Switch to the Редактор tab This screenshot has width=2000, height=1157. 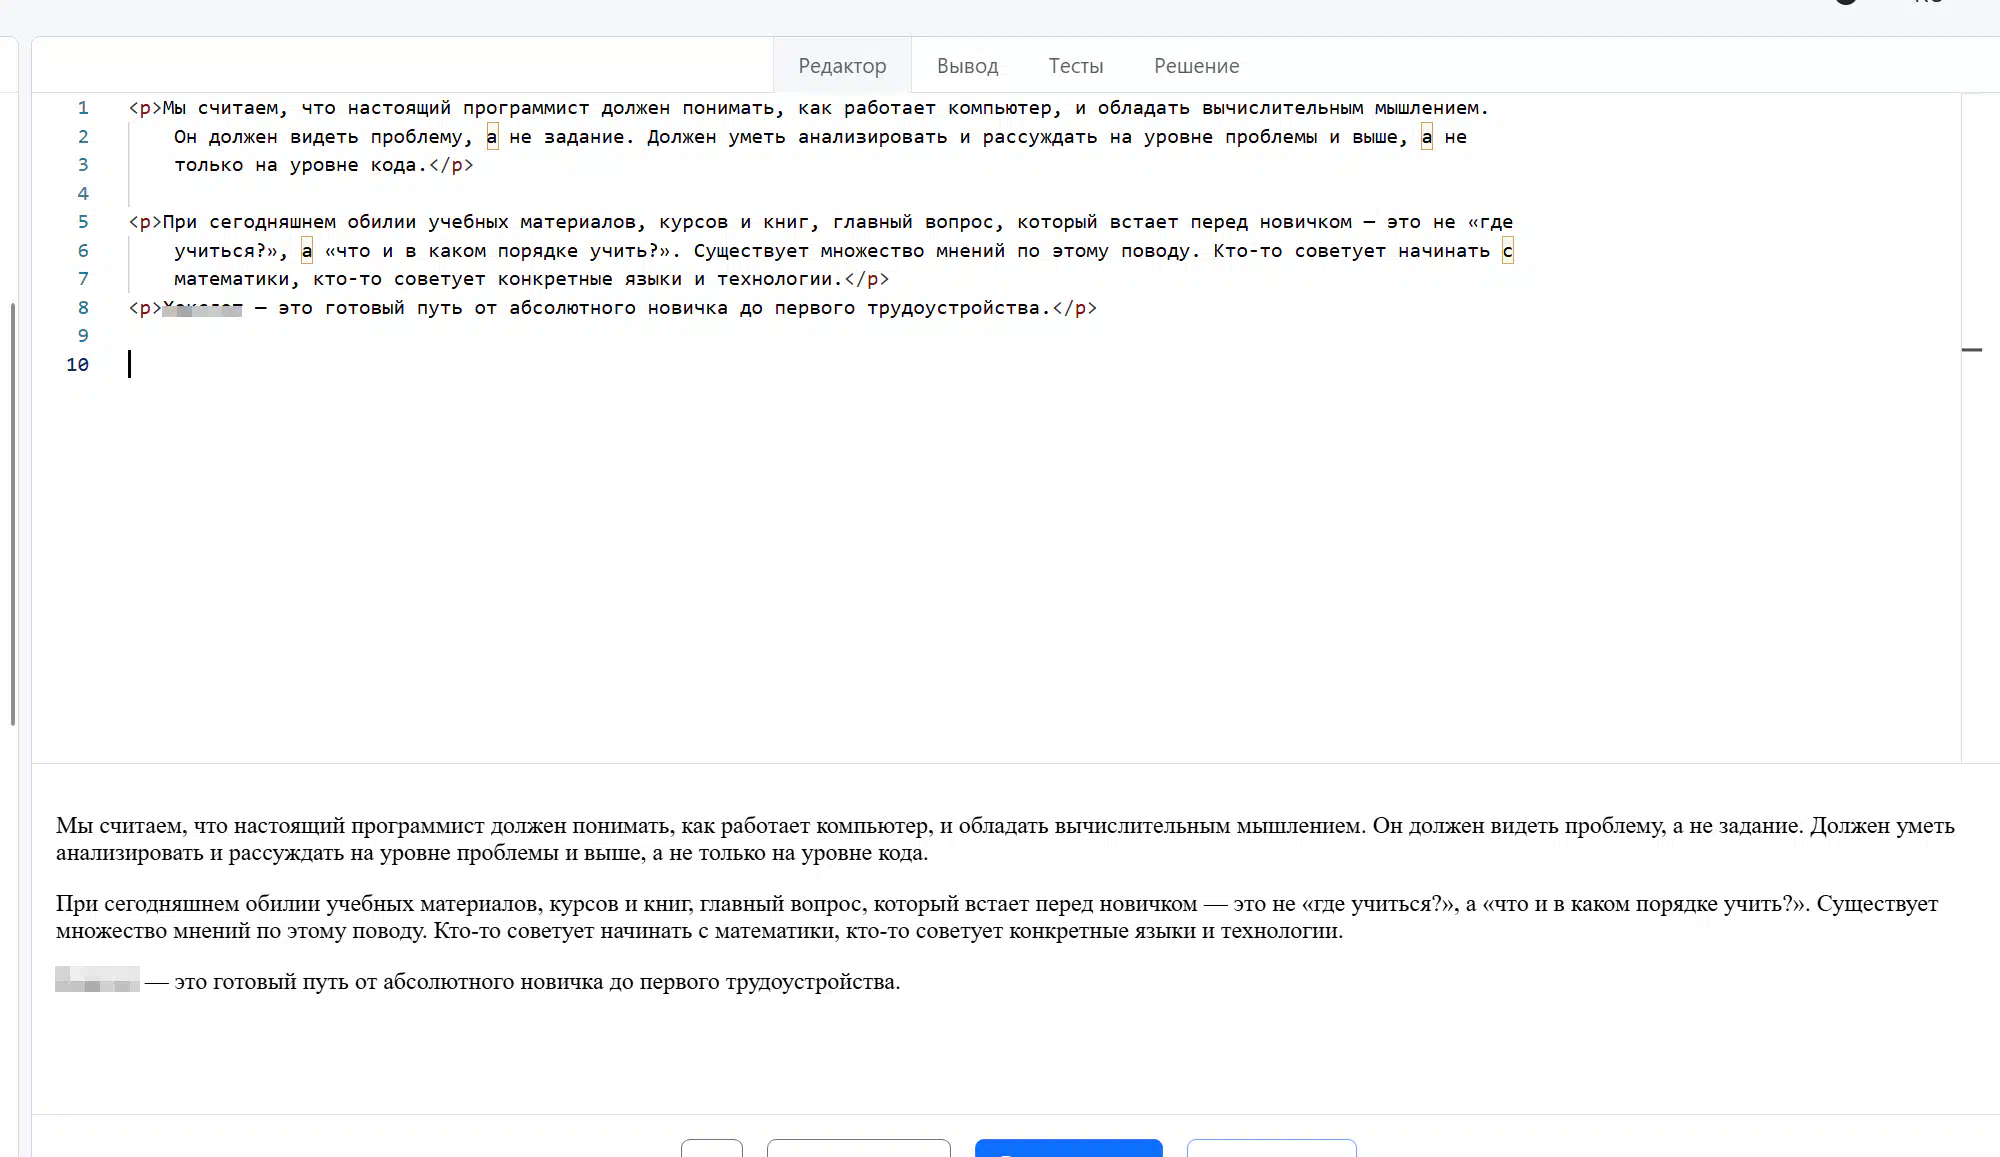pos(842,66)
